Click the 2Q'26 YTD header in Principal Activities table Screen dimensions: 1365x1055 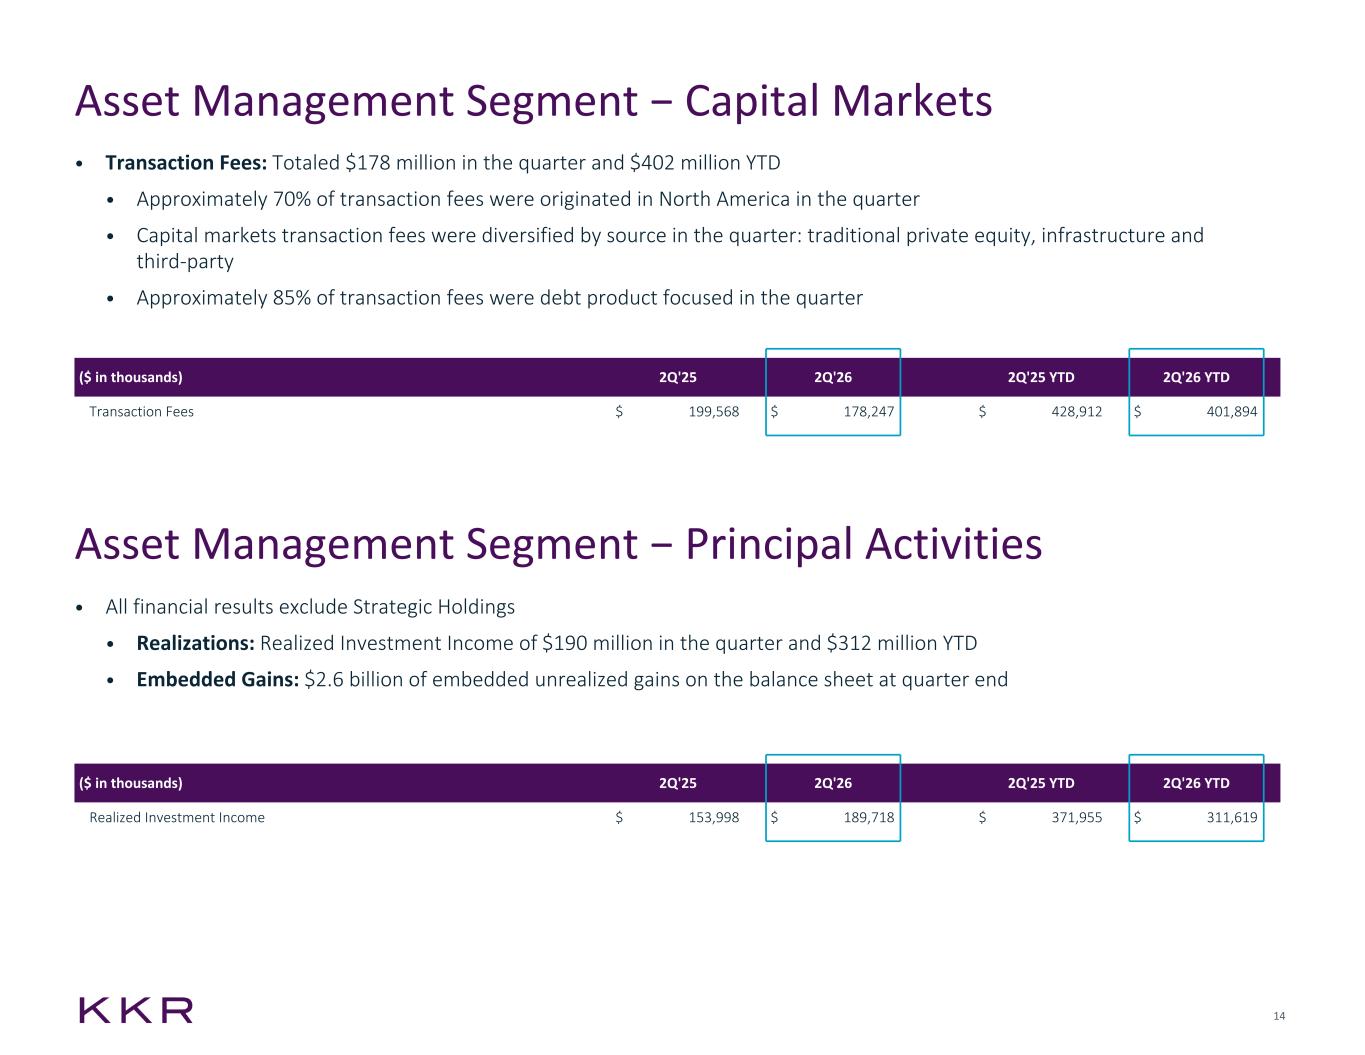click(x=1196, y=783)
